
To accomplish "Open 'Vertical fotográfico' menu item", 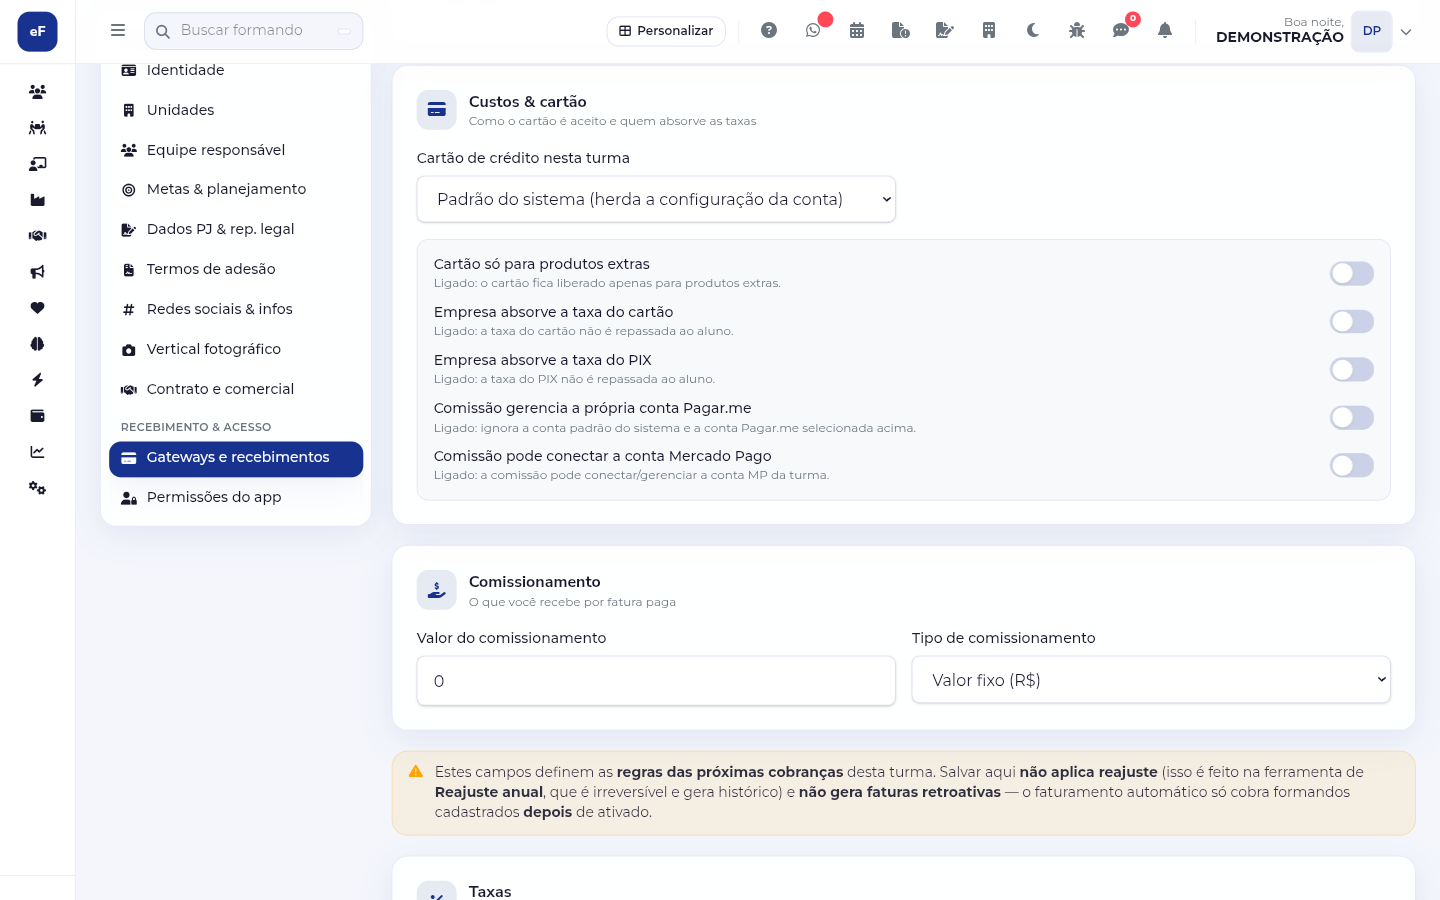I will point(236,349).
